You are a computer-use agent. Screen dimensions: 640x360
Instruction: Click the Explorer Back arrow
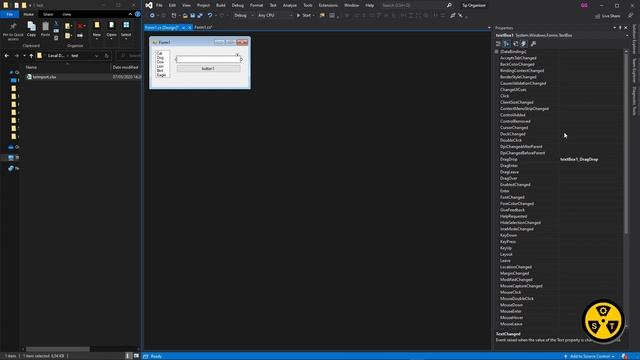(x=7, y=56)
